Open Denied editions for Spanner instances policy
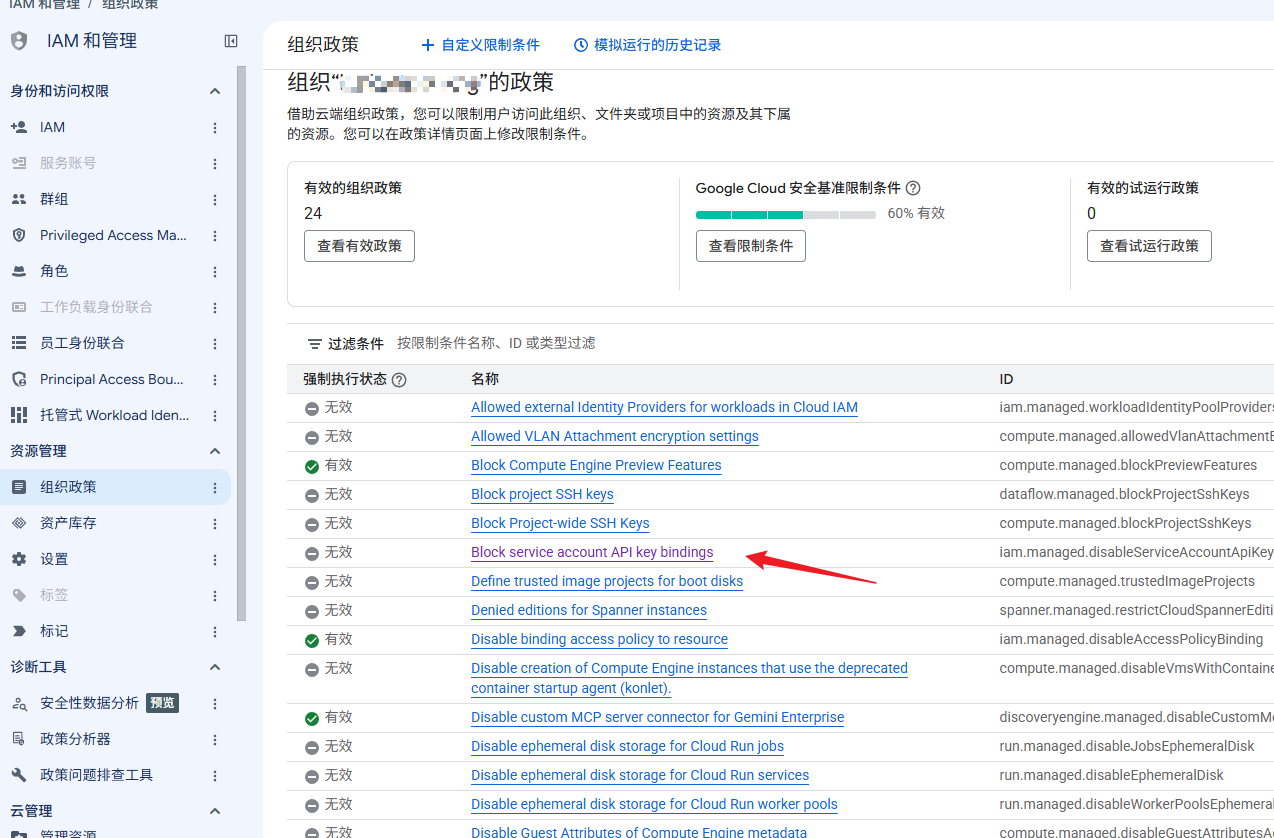Viewport: 1274px width, 838px height. (x=589, y=611)
